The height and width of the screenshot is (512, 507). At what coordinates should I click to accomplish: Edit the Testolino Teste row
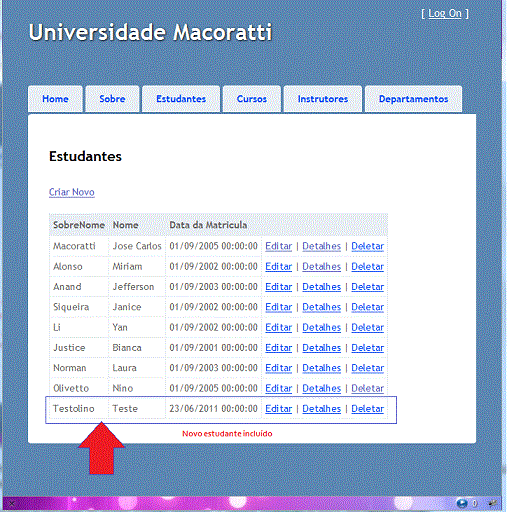click(278, 409)
